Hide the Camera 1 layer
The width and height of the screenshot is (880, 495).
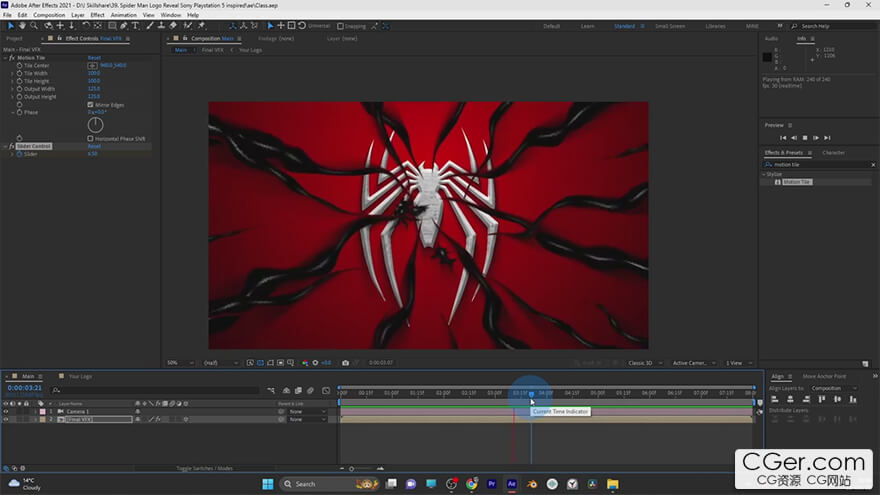(x=6, y=411)
